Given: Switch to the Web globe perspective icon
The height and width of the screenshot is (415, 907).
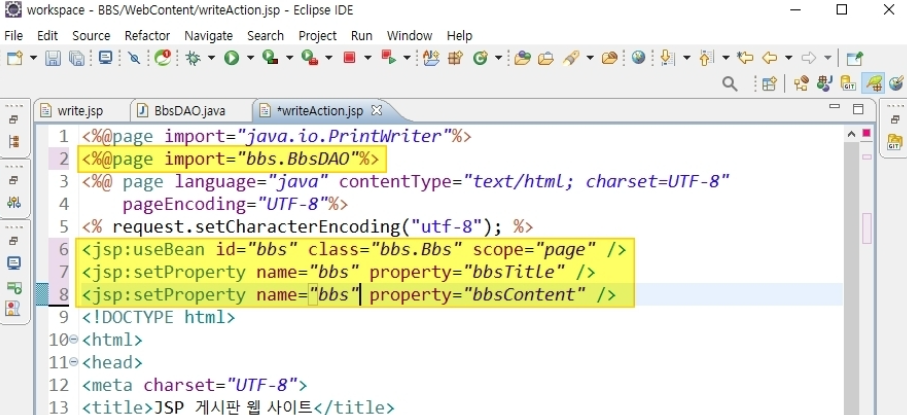Looking at the screenshot, I should click(x=896, y=84).
